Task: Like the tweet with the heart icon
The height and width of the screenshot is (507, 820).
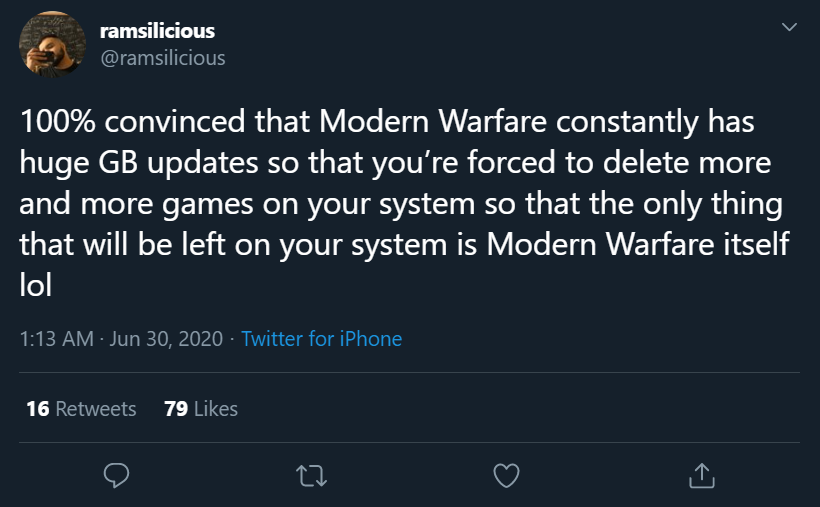Action: 507,476
